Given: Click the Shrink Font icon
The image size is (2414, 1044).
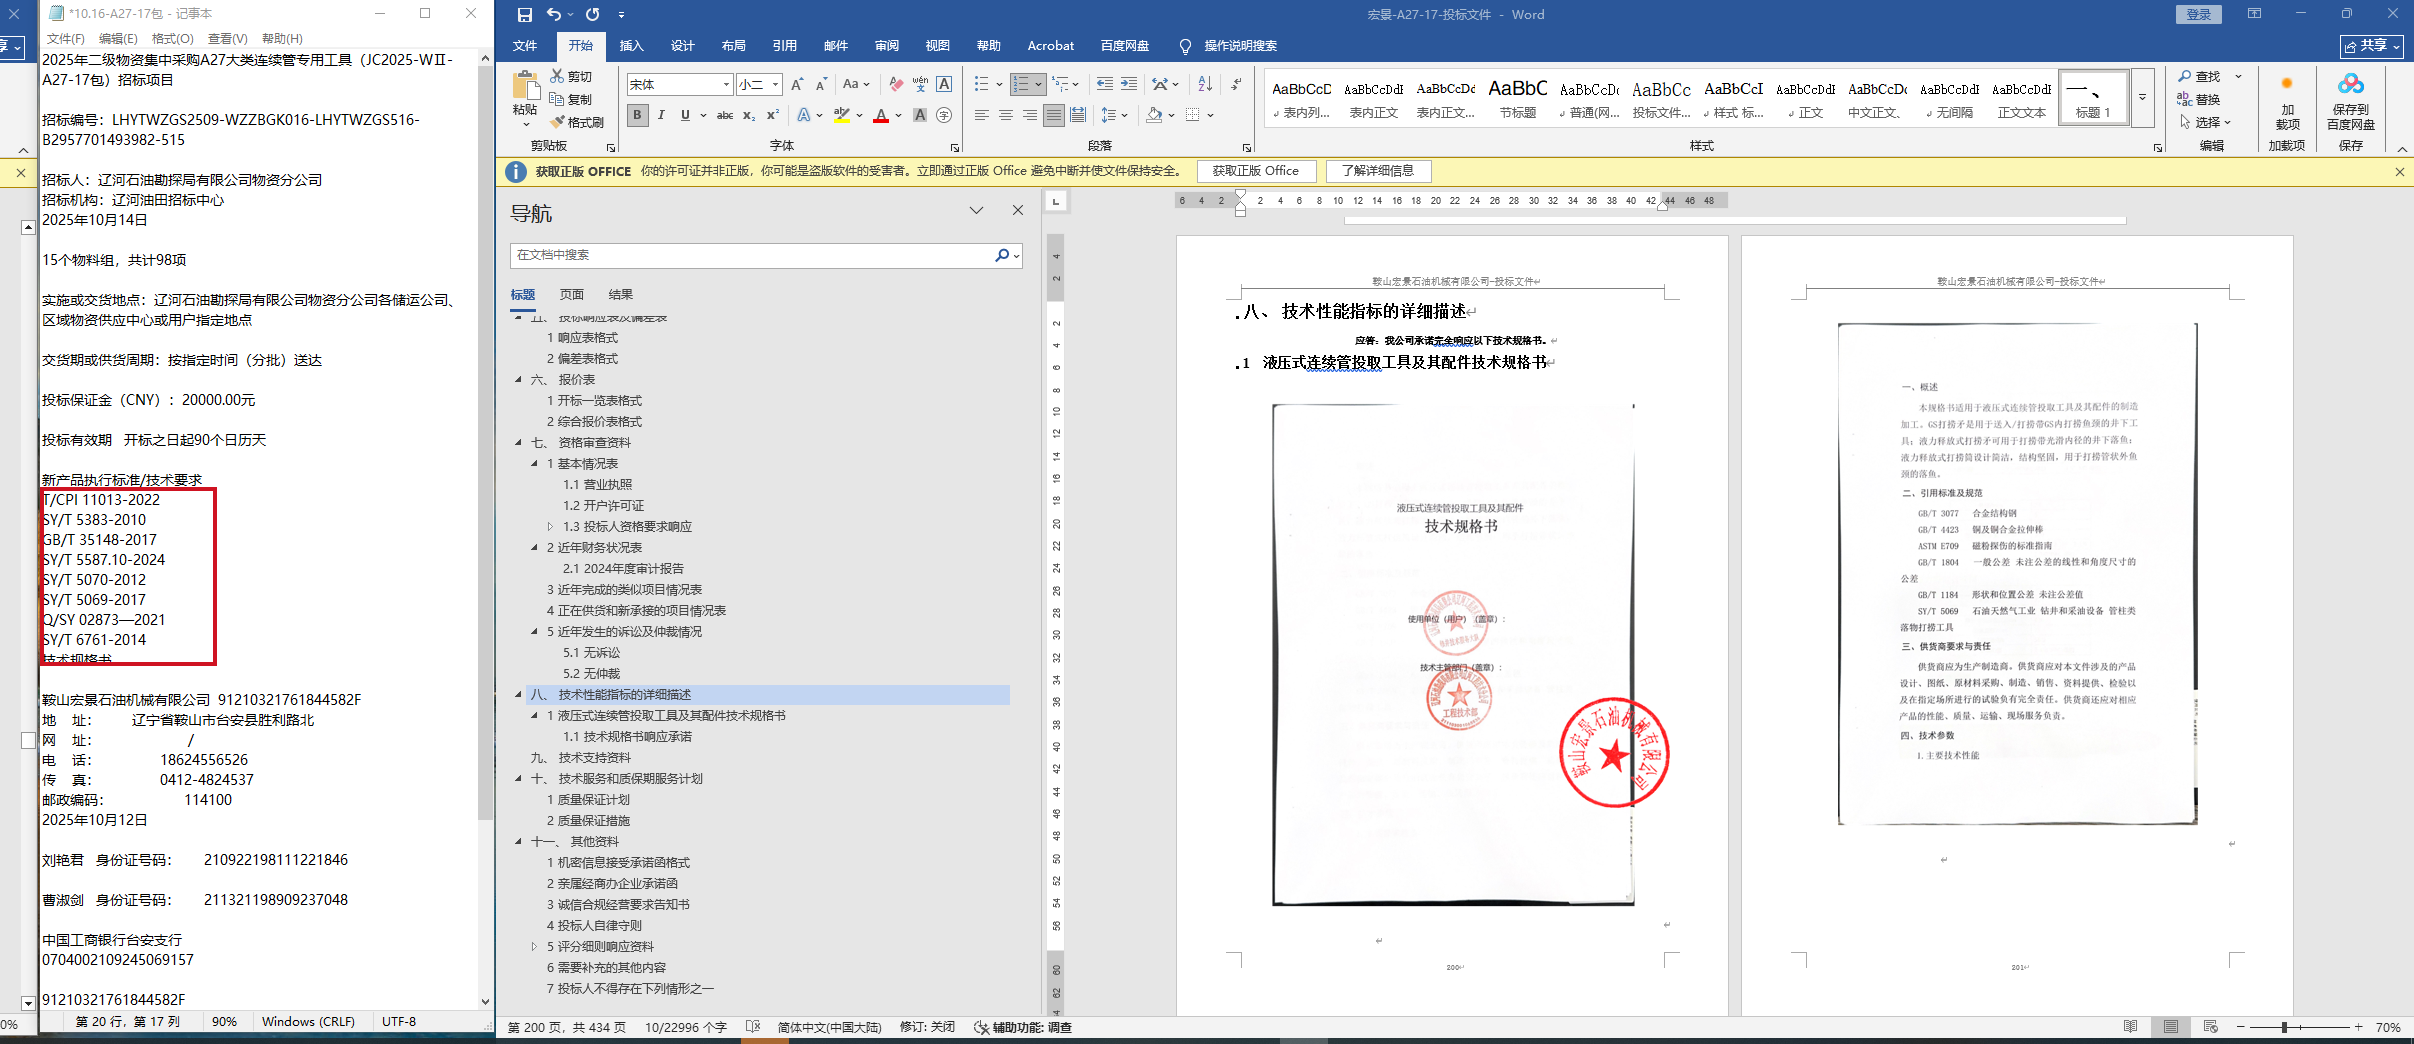Looking at the screenshot, I should (x=821, y=85).
